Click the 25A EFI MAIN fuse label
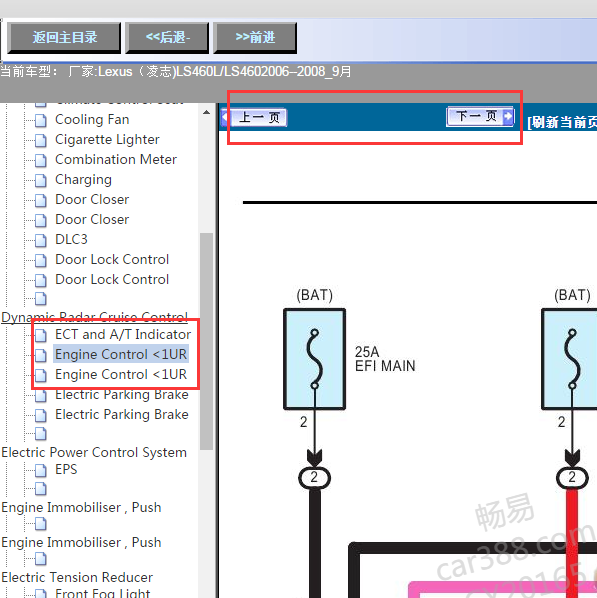The image size is (597, 598). (x=385, y=358)
